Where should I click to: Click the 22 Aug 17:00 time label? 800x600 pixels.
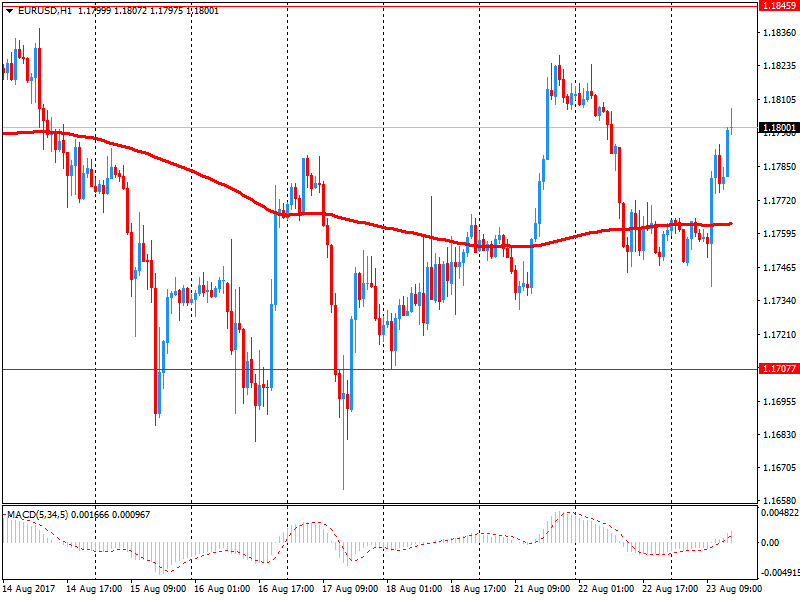click(670, 589)
